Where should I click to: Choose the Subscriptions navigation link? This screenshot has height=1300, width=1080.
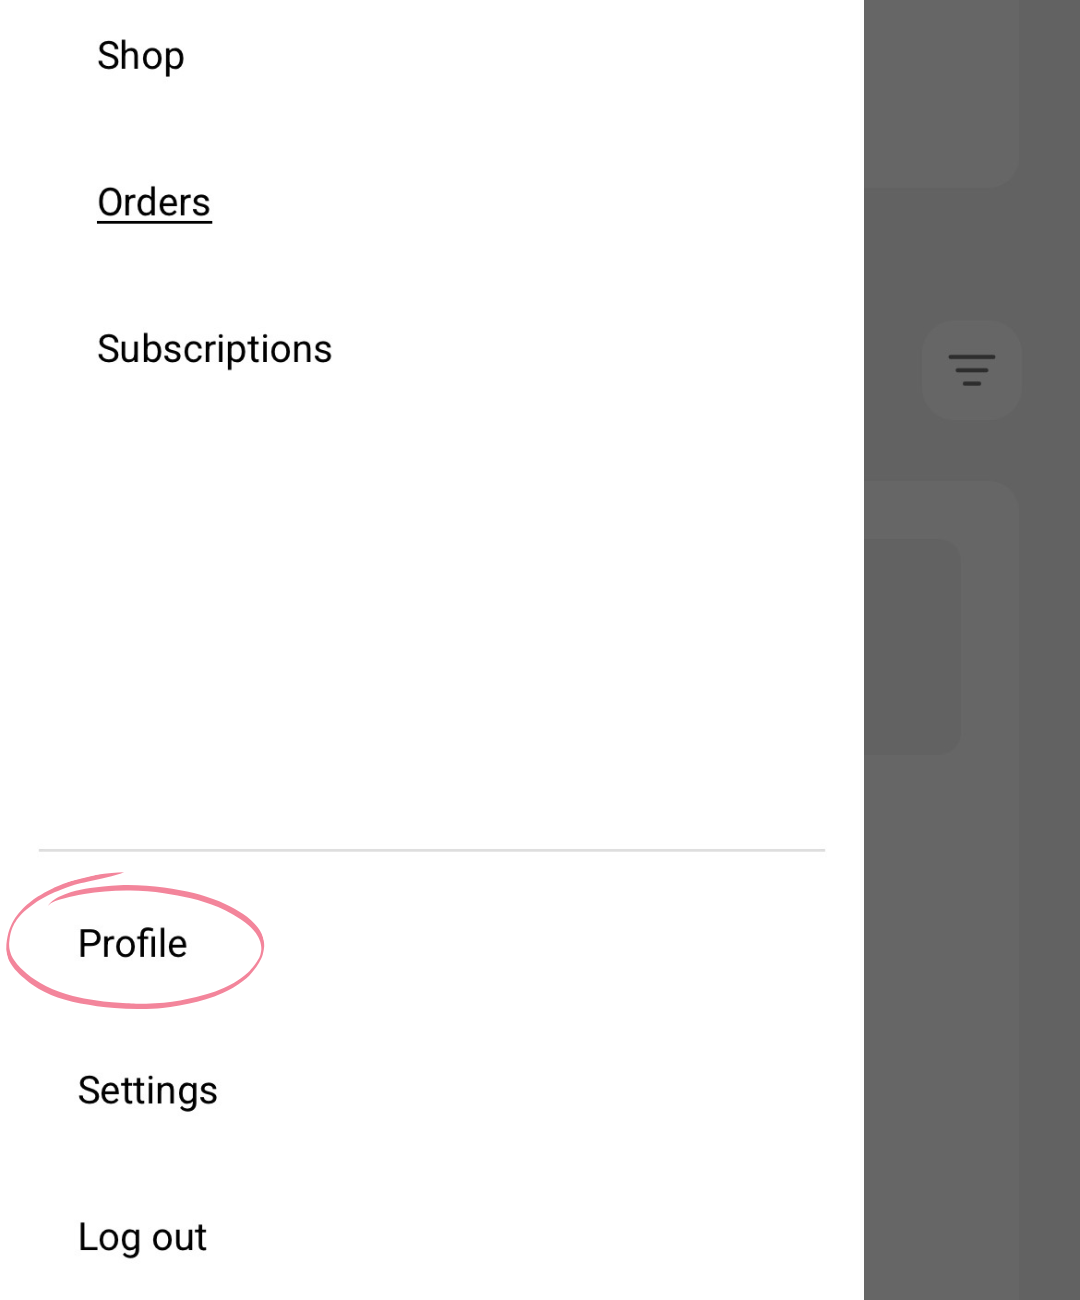(214, 349)
